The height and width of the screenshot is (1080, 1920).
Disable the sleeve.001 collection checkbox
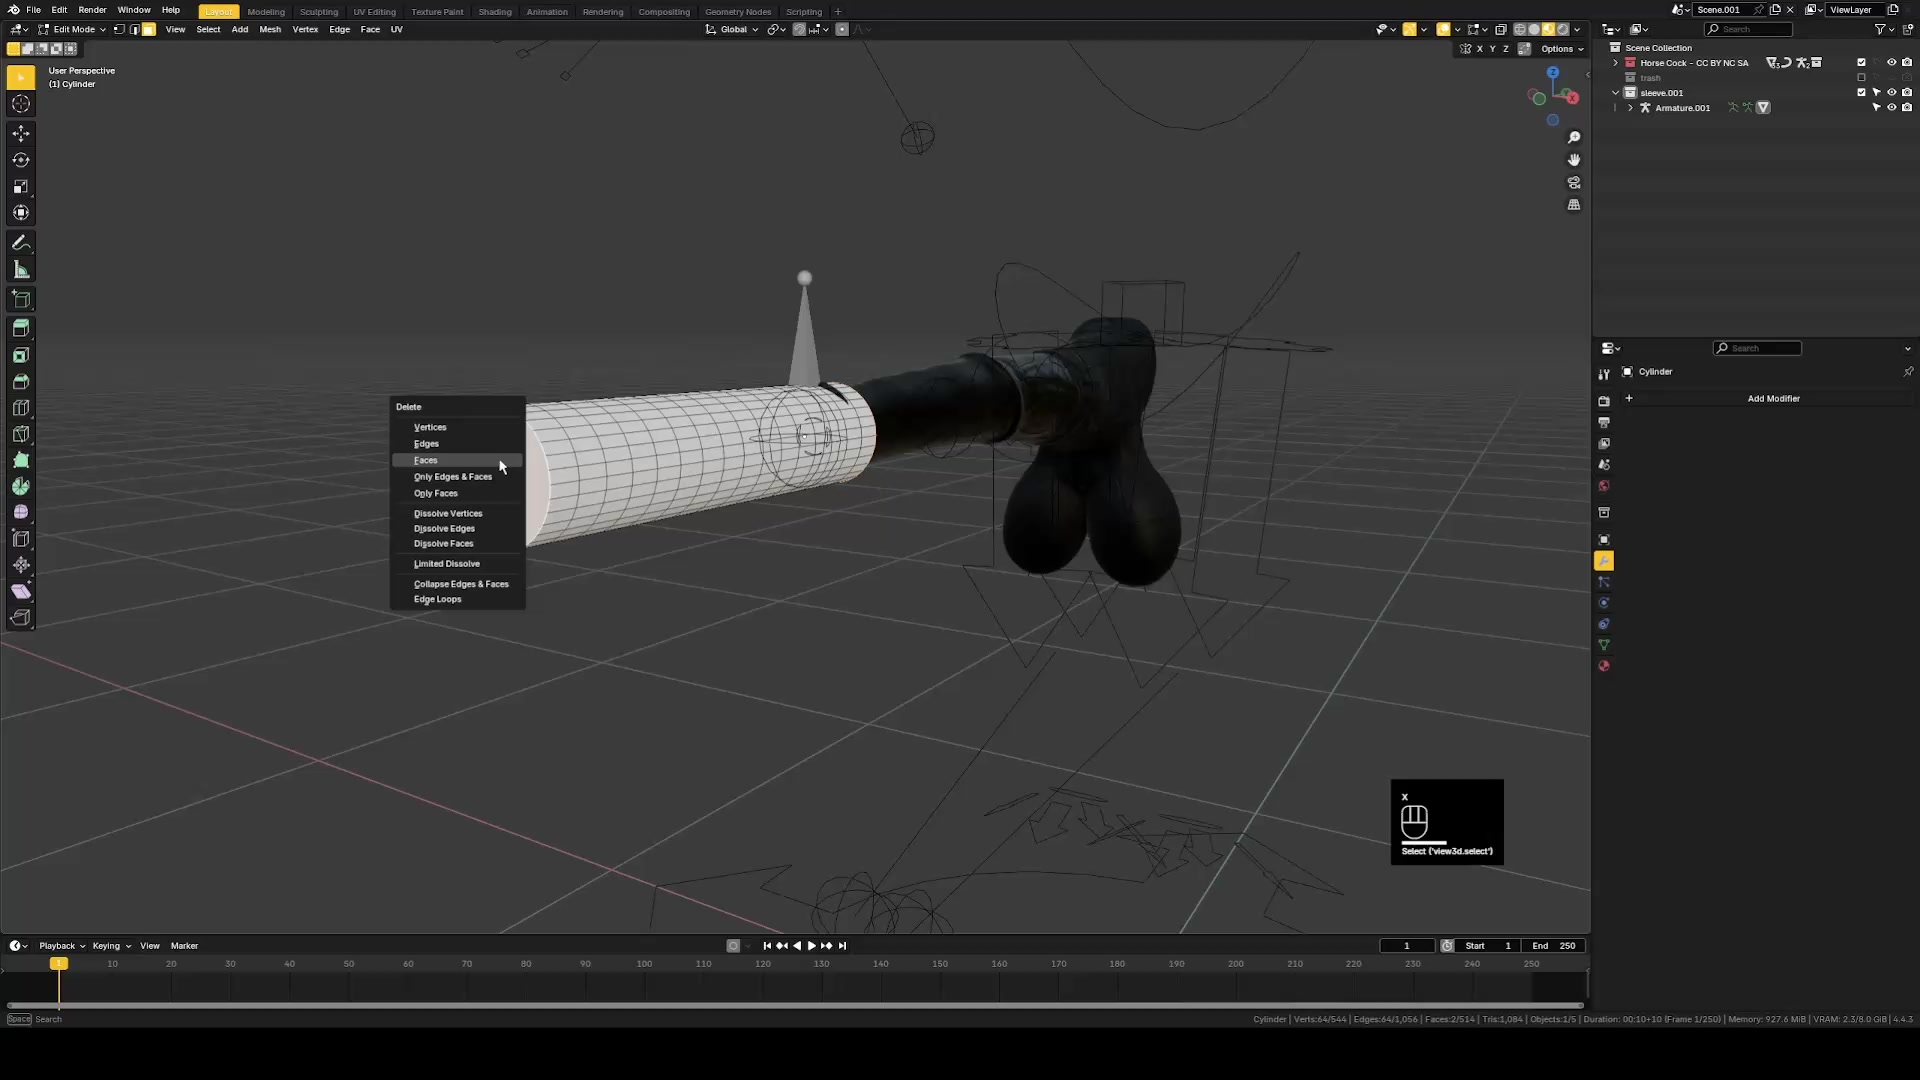[x=1862, y=92]
